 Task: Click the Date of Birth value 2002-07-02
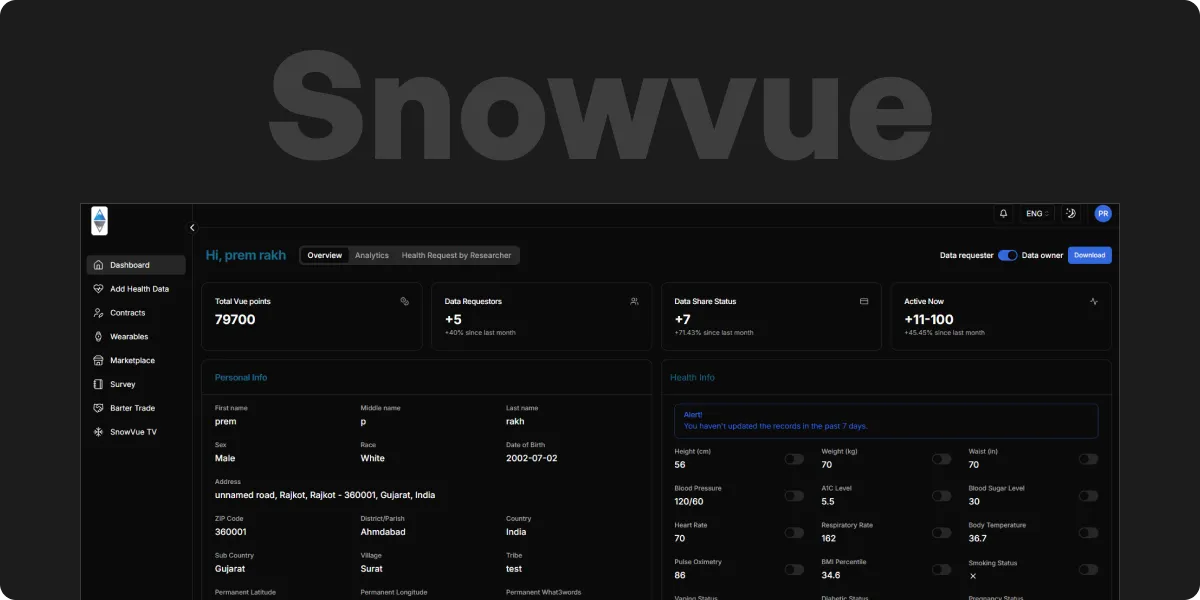tap(532, 459)
